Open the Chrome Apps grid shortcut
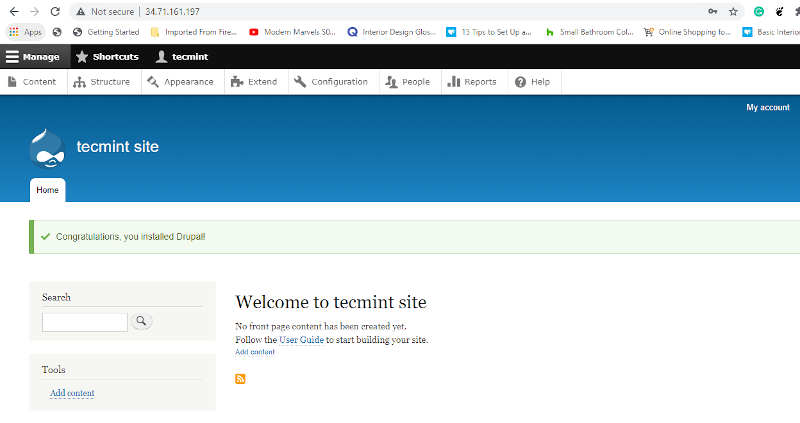The height and width of the screenshot is (423, 800). [25, 32]
